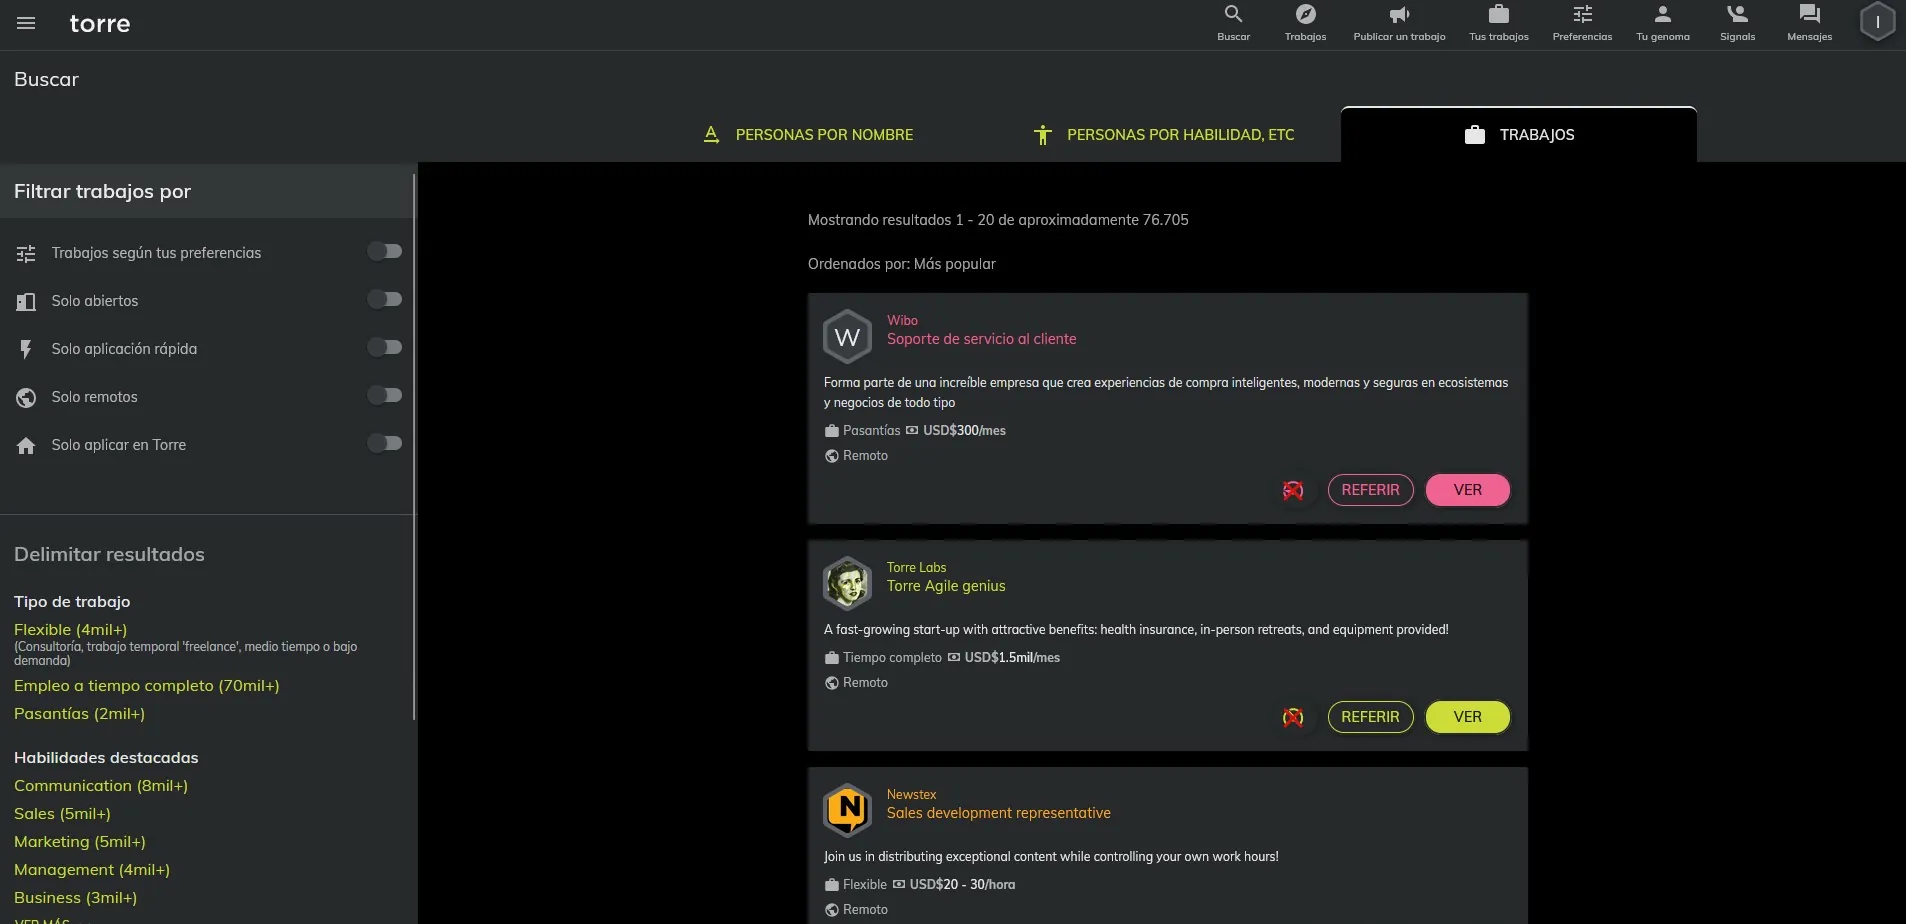Click 'USD$20 - 30/hora' on Newstex card

pos(962,885)
